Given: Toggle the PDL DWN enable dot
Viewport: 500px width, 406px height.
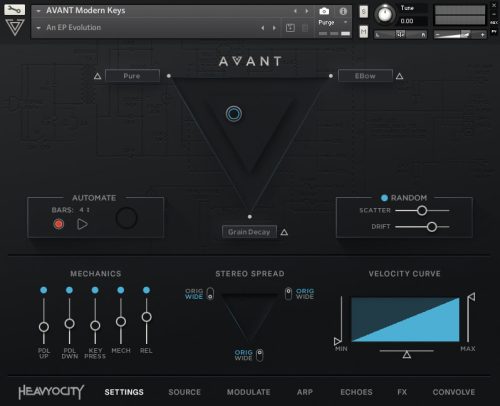Looking at the screenshot, I should [69, 290].
